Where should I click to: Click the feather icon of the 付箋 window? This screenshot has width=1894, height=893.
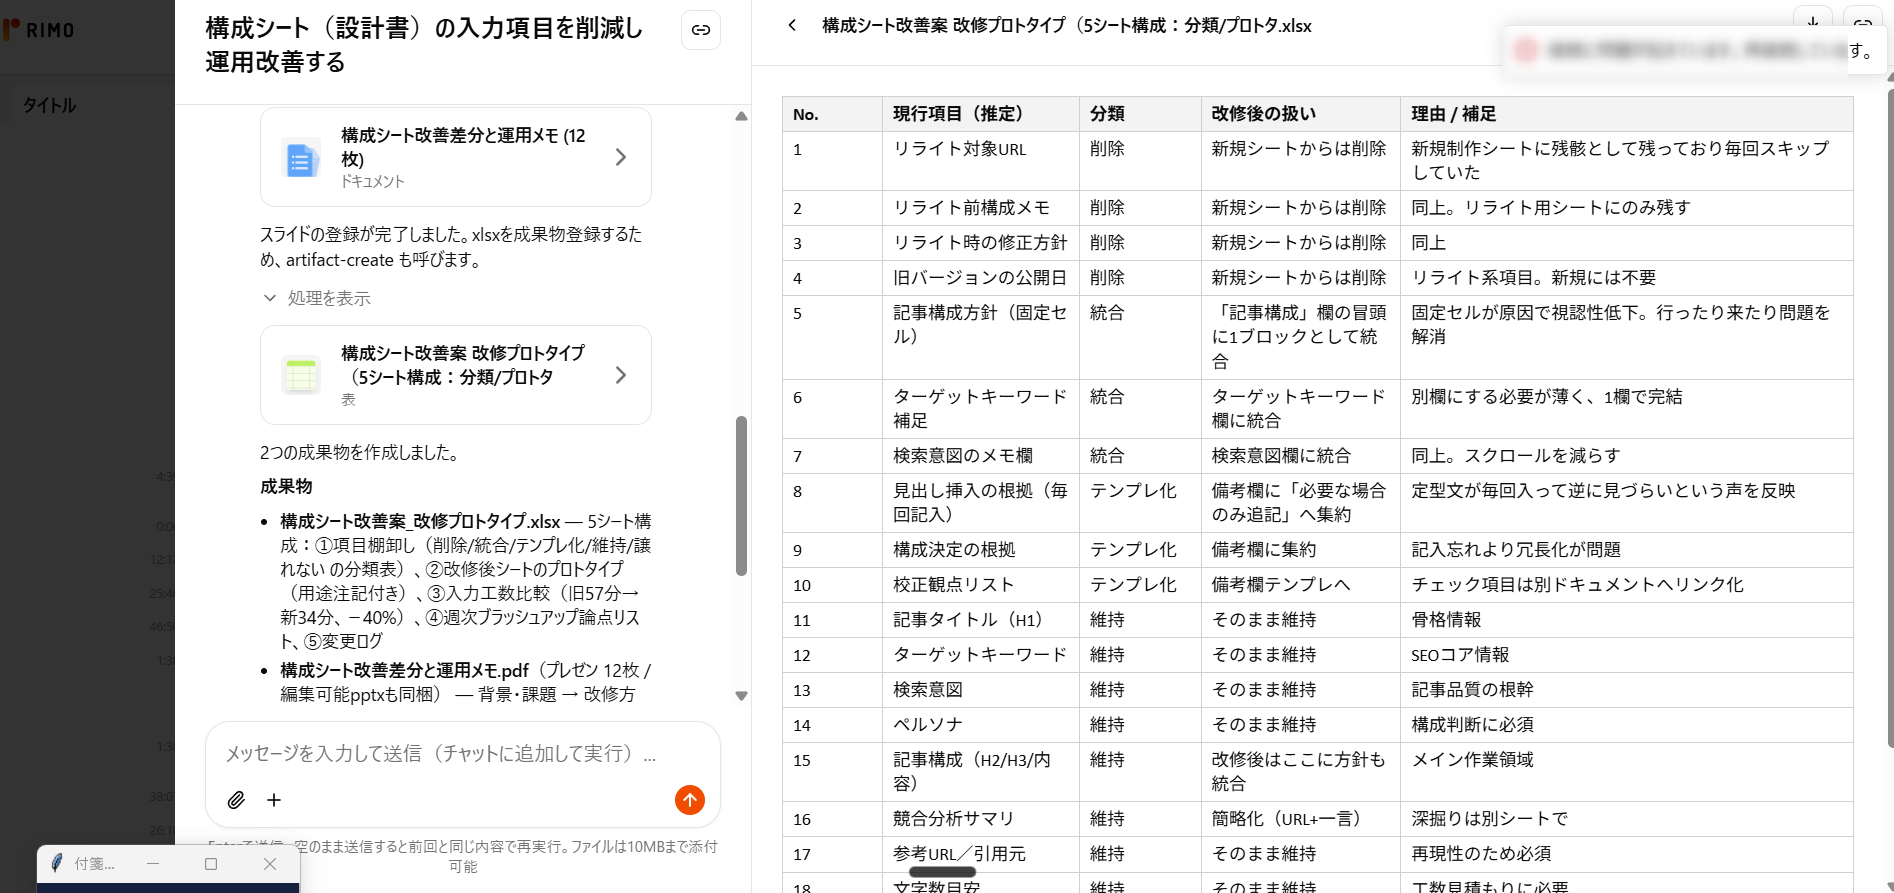coord(57,863)
